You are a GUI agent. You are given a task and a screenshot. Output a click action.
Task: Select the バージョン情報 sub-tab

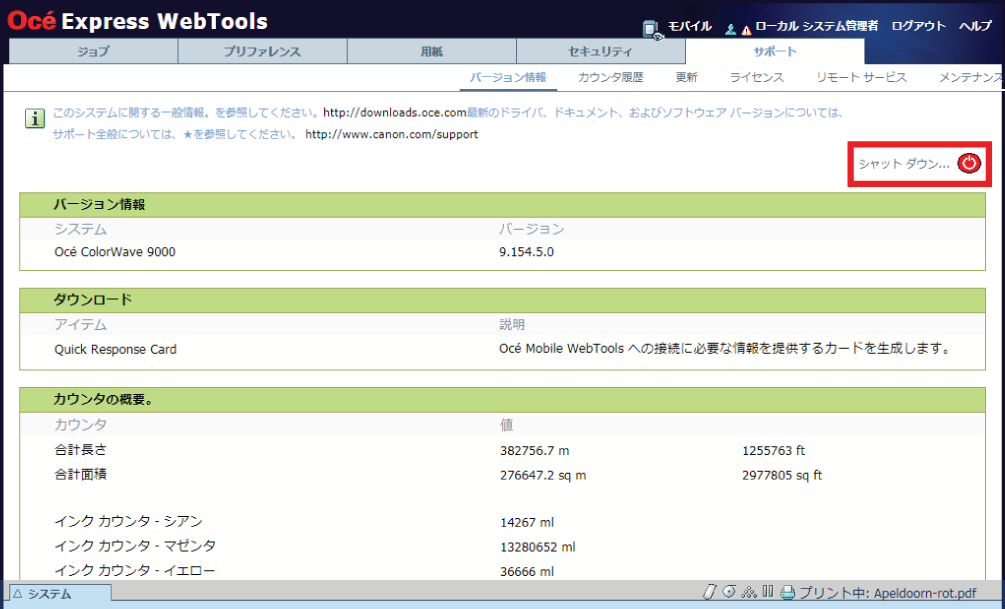pos(508,78)
